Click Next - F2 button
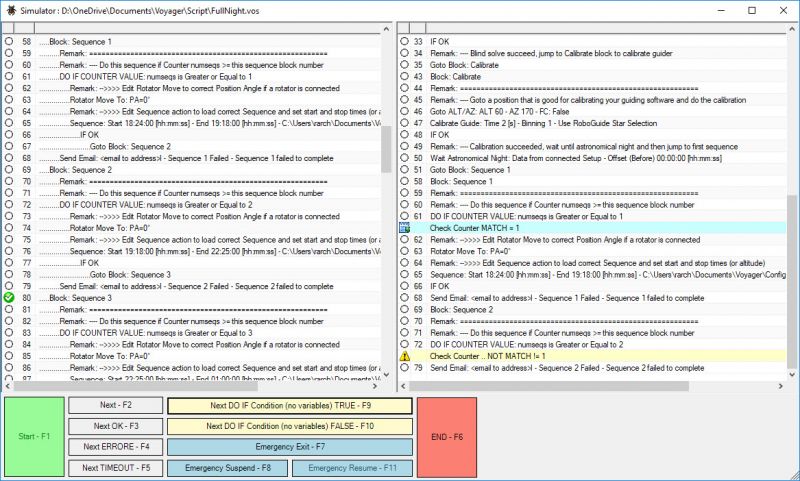This screenshot has height=481, width=800. pos(115,406)
